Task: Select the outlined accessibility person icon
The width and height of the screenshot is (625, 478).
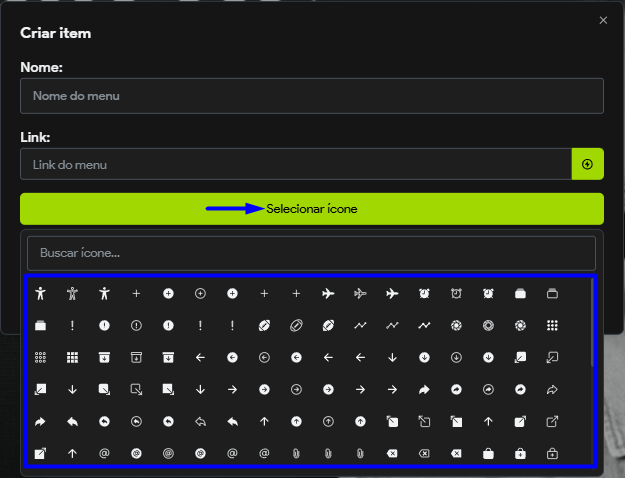Action: [72, 293]
